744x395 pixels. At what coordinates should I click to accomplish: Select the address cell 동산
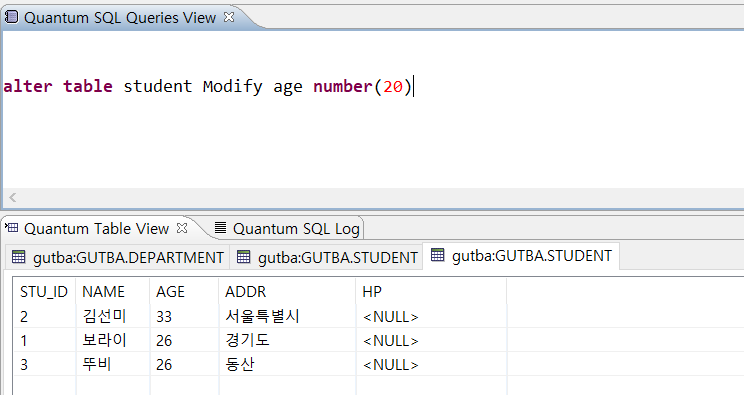(x=288, y=364)
